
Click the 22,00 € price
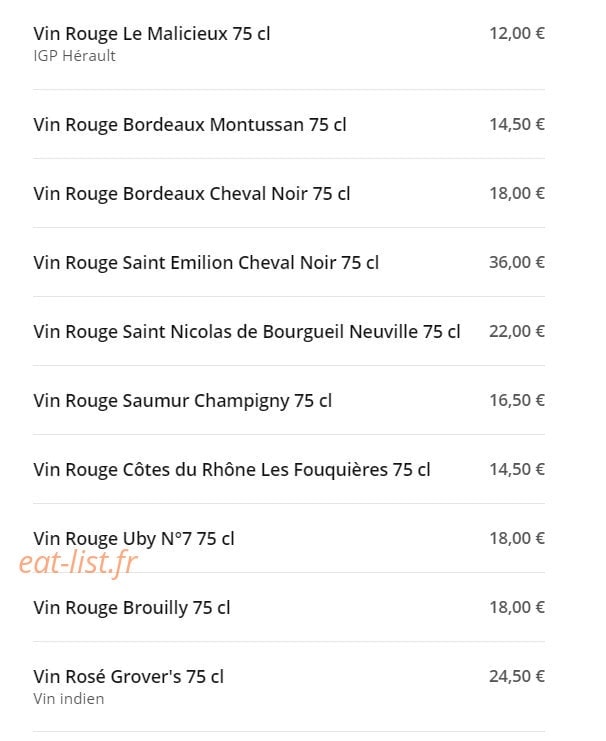517,331
